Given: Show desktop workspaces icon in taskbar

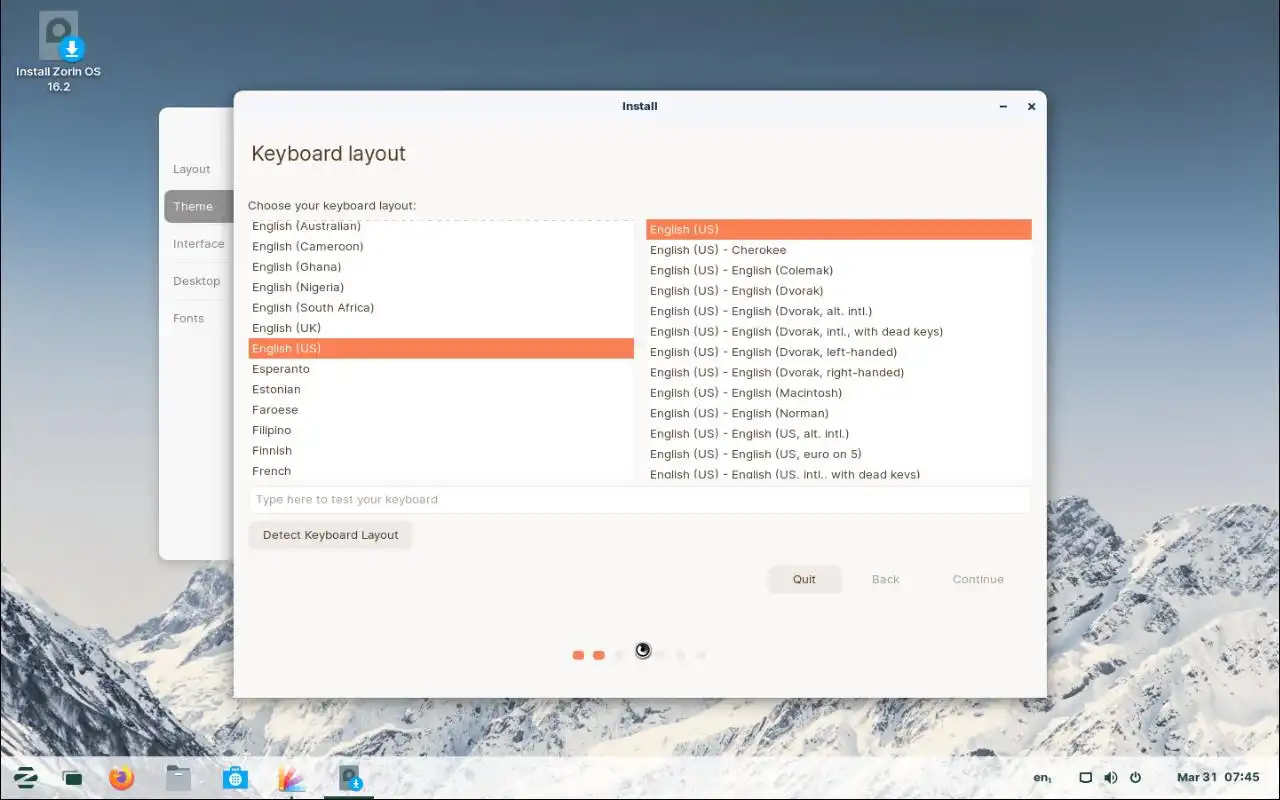Looking at the screenshot, I should (73, 778).
